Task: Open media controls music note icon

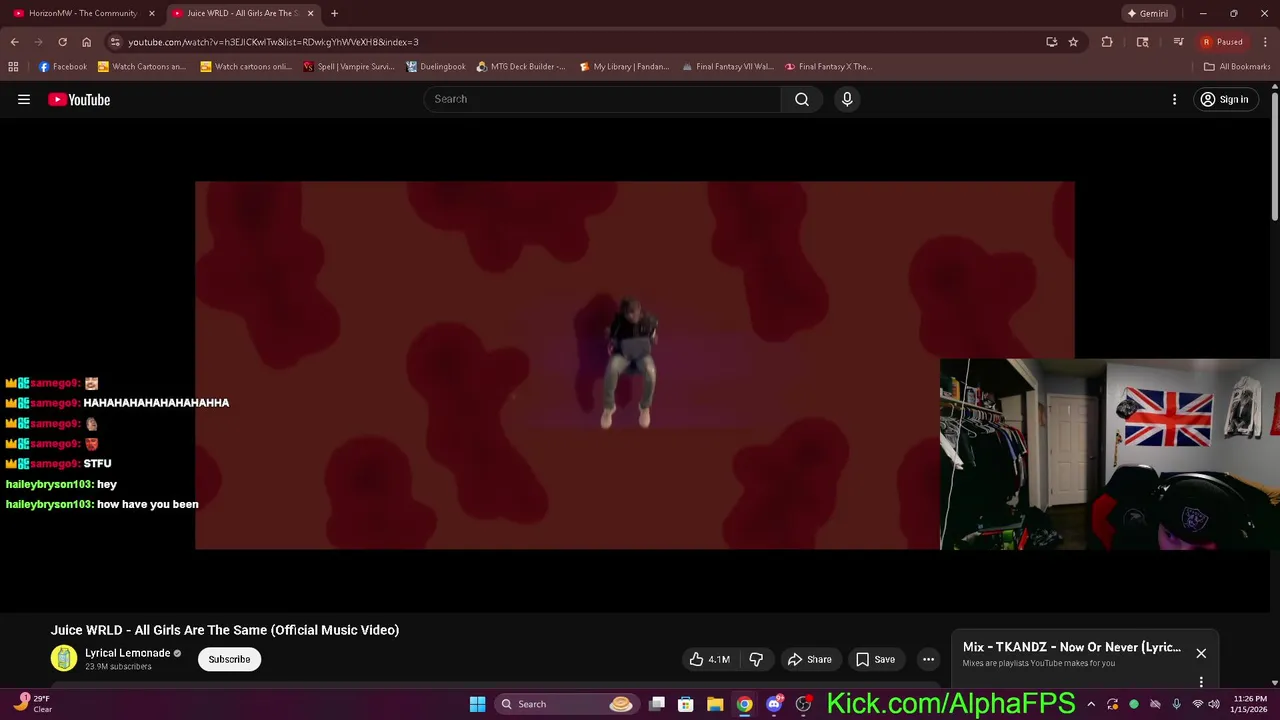Action: [1178, 42]
